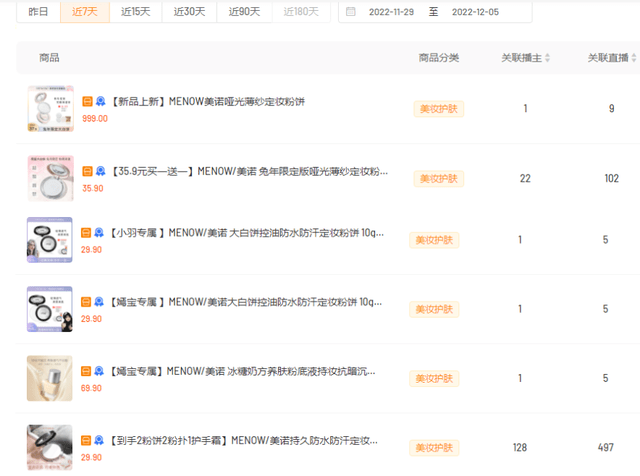Click price 999.00
Image resolution: width=640 pixels, height=476 pixels.
(x=95, y=119)
